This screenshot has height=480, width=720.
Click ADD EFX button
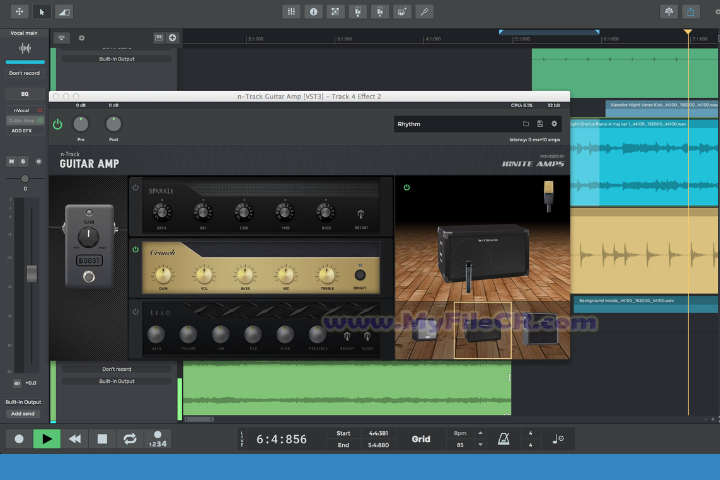[22, 130]
